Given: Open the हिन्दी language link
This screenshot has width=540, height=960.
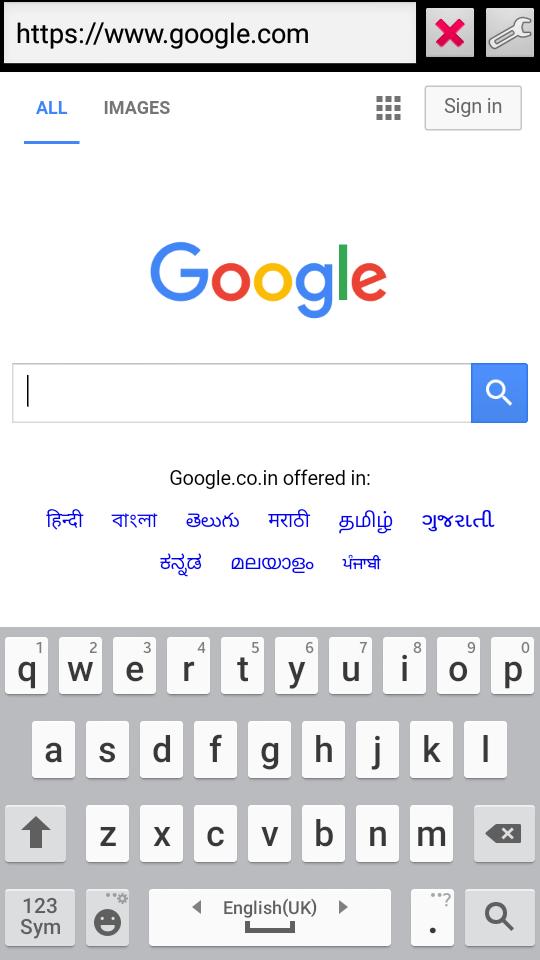Looking at the screenshot, I should pyautogui.click(x=64, y=520).
